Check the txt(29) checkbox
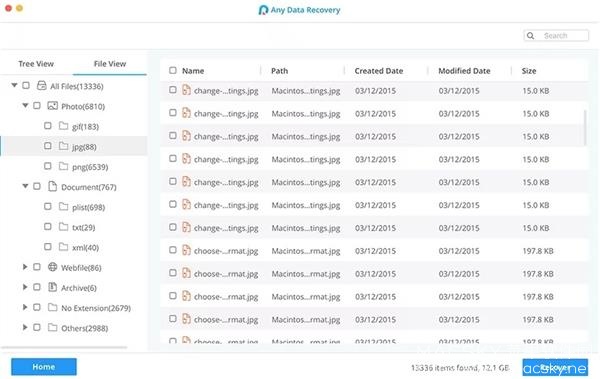 47,227
